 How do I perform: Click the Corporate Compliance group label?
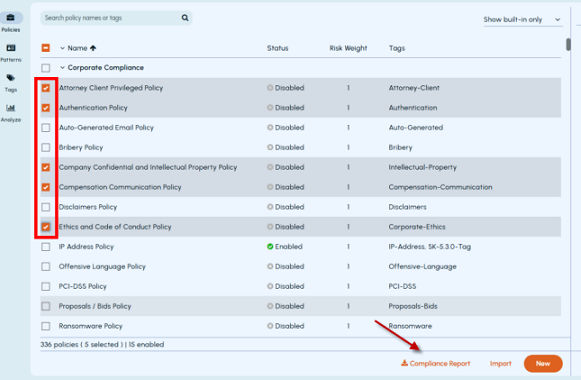(106, 68)
